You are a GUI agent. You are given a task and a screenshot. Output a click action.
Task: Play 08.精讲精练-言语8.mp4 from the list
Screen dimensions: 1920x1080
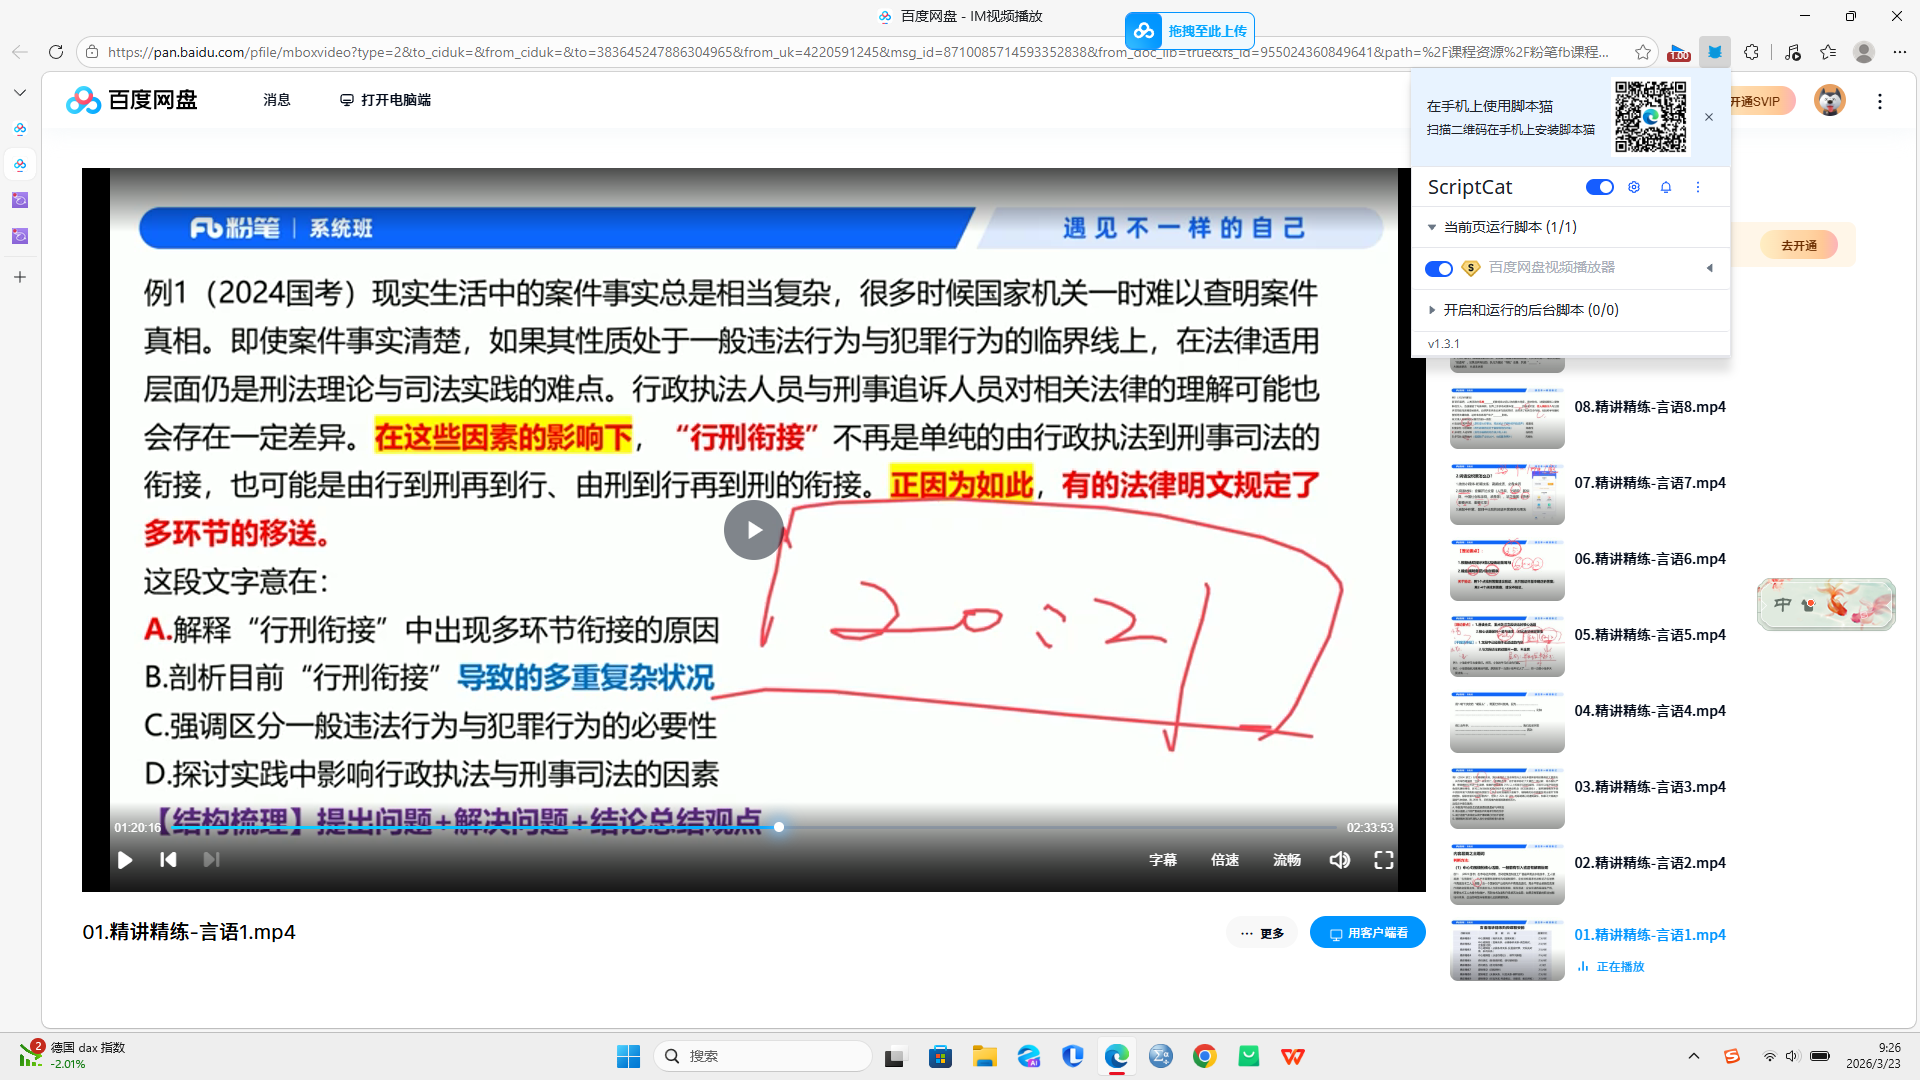tap(1649, 407)
